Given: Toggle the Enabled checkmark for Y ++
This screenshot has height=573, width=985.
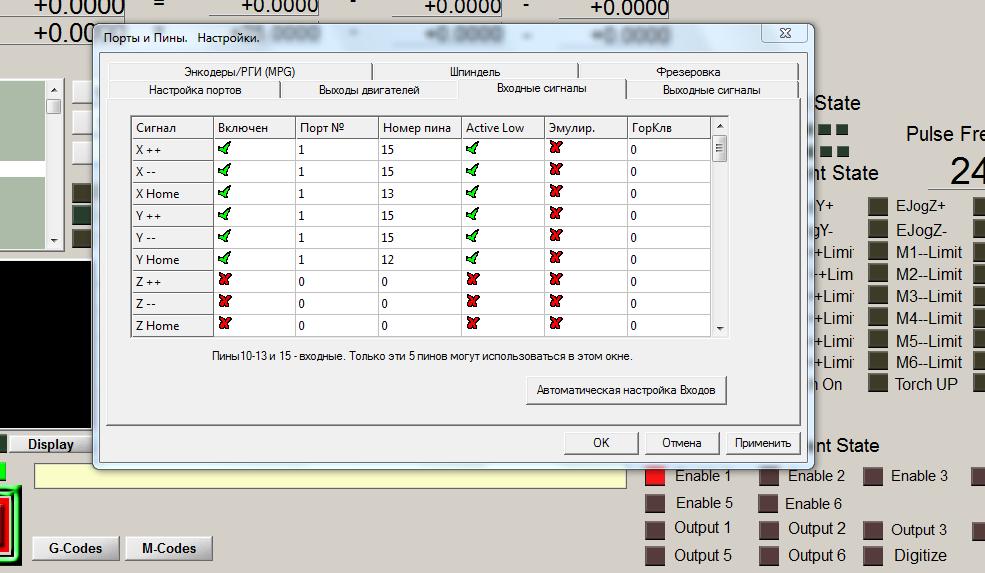Looking at the screenshot, I should tap(224, 214).
